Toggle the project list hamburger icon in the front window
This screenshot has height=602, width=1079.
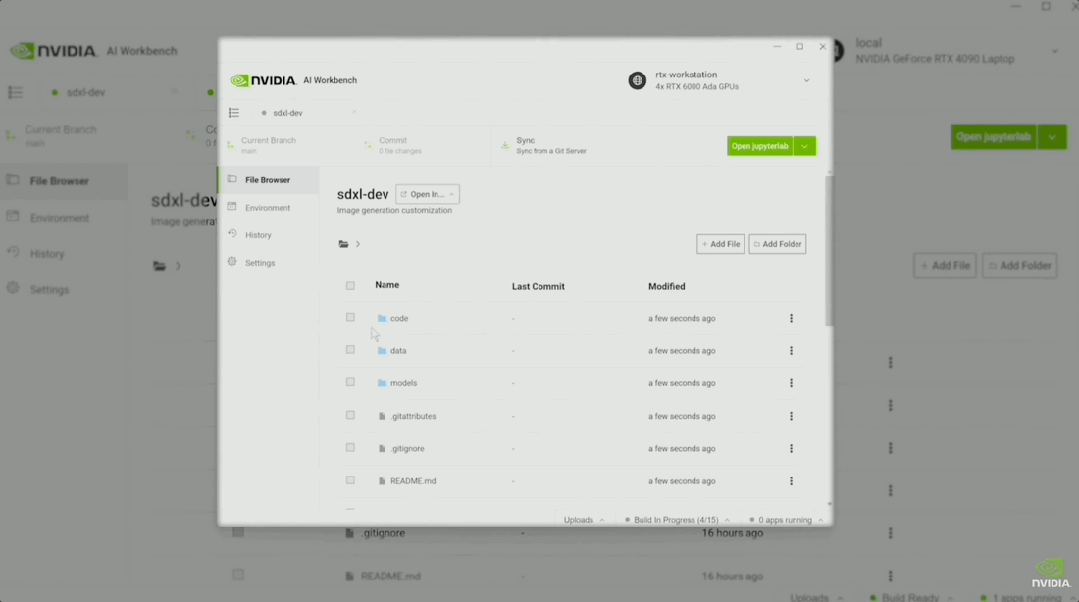[234, 113]
